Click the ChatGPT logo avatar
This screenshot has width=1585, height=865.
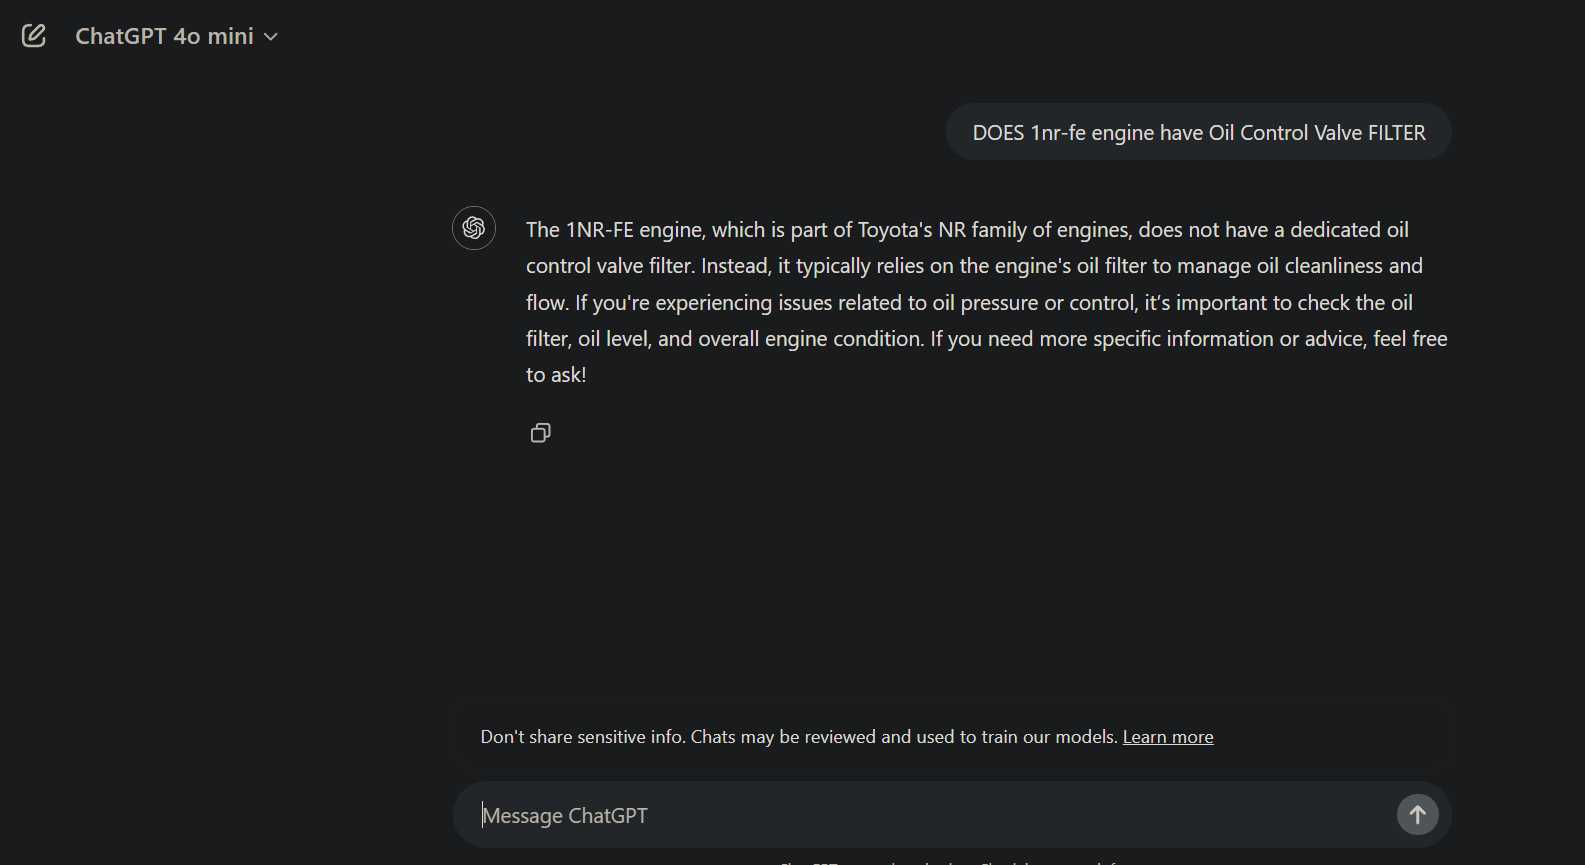pos(474,228)
